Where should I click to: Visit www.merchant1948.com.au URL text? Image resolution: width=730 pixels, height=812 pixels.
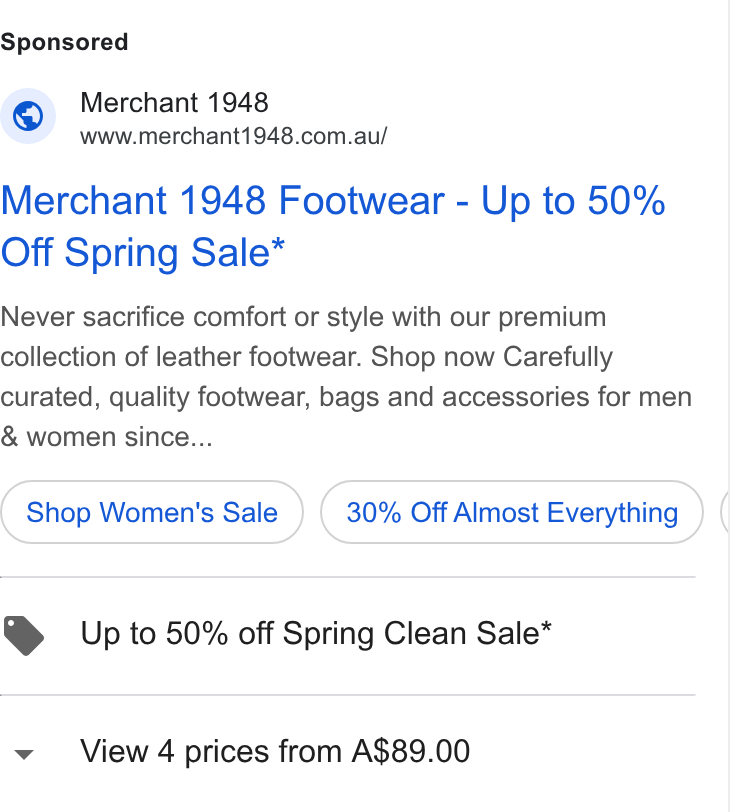click(x=233, y=136)
